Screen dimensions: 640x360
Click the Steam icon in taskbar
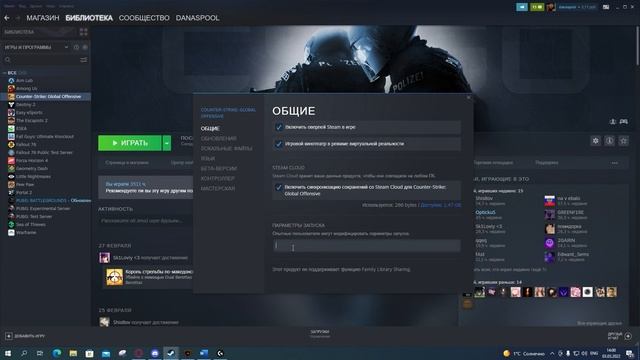point(171,353)
